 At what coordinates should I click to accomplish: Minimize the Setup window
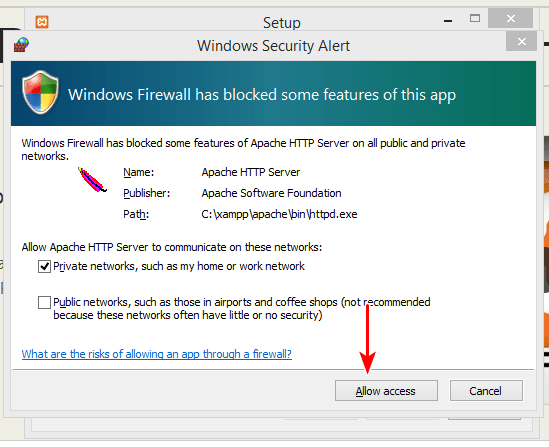448,21
